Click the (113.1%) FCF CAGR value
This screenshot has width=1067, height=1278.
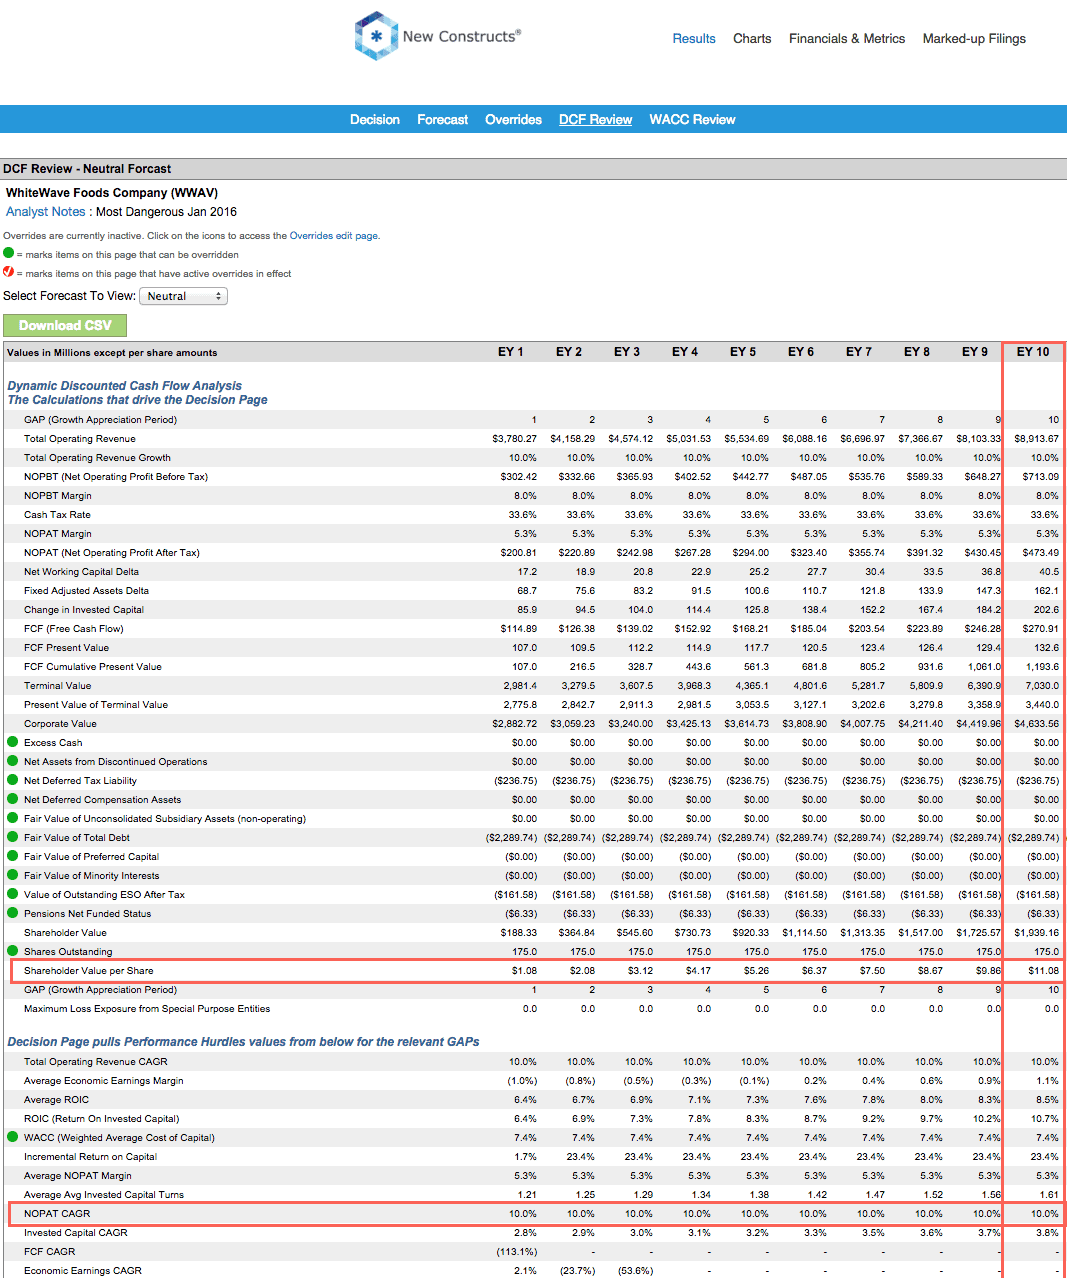pyautogui.click(x=517, y=1251)
